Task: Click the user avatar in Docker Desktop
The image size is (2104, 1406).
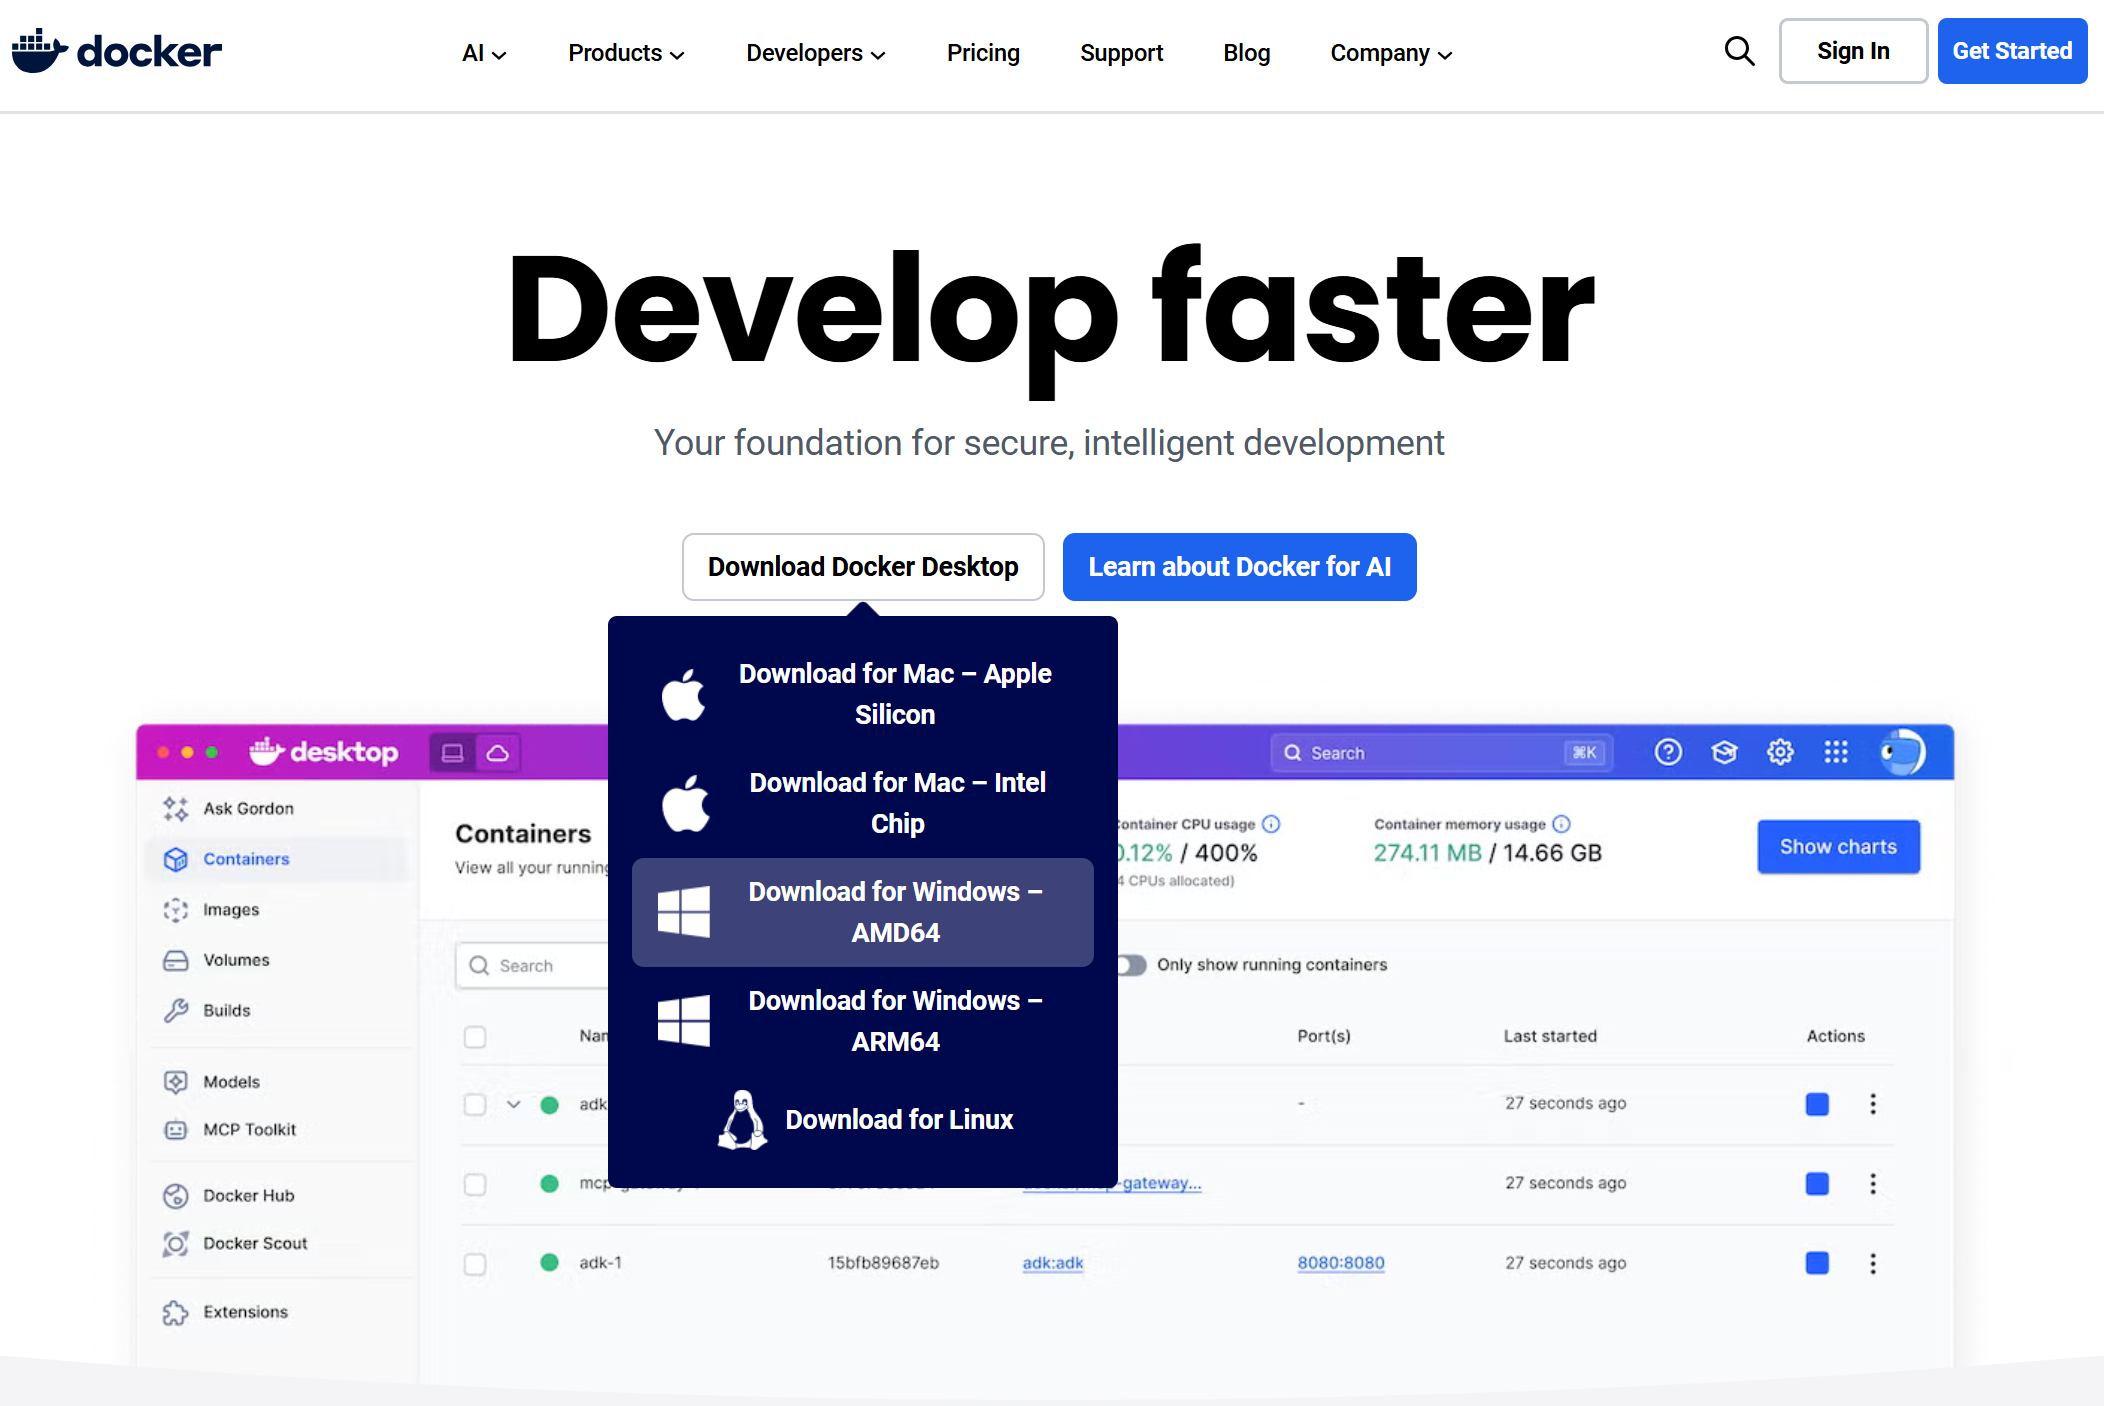Action: (x=1901, y=752)
